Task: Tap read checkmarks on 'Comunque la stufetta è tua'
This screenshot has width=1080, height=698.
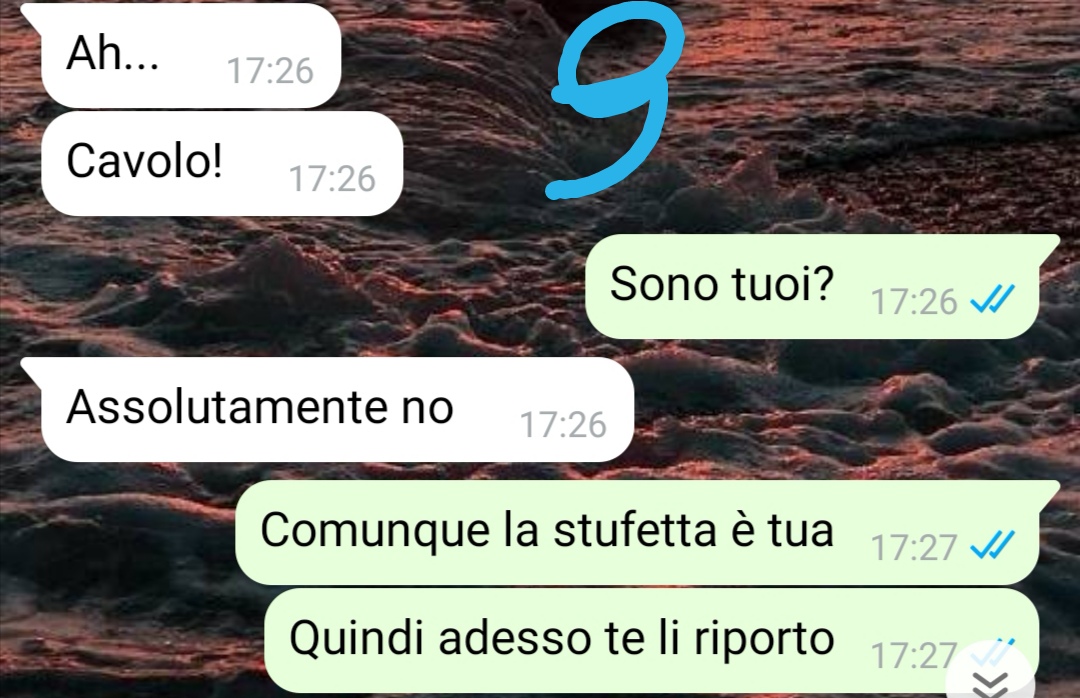Action: pyautogui.click(x=992, y=545)
